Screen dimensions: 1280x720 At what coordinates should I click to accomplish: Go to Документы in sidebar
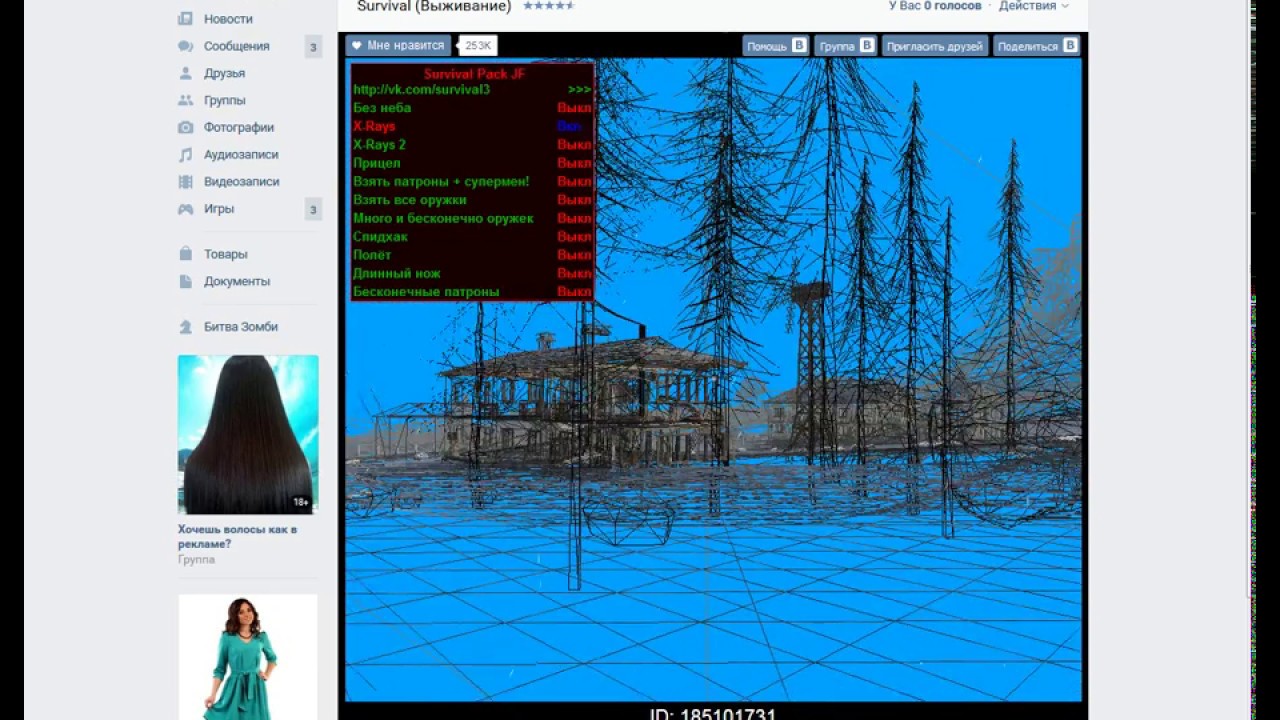[x=237, y=281]
